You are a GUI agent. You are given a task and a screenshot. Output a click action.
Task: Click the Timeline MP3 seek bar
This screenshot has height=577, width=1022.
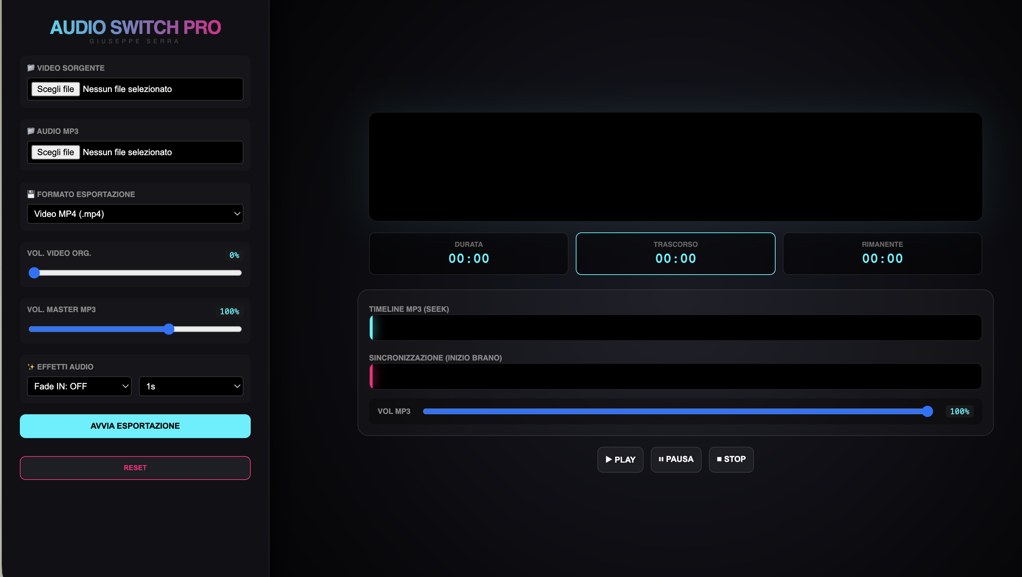tap(675, 327)
